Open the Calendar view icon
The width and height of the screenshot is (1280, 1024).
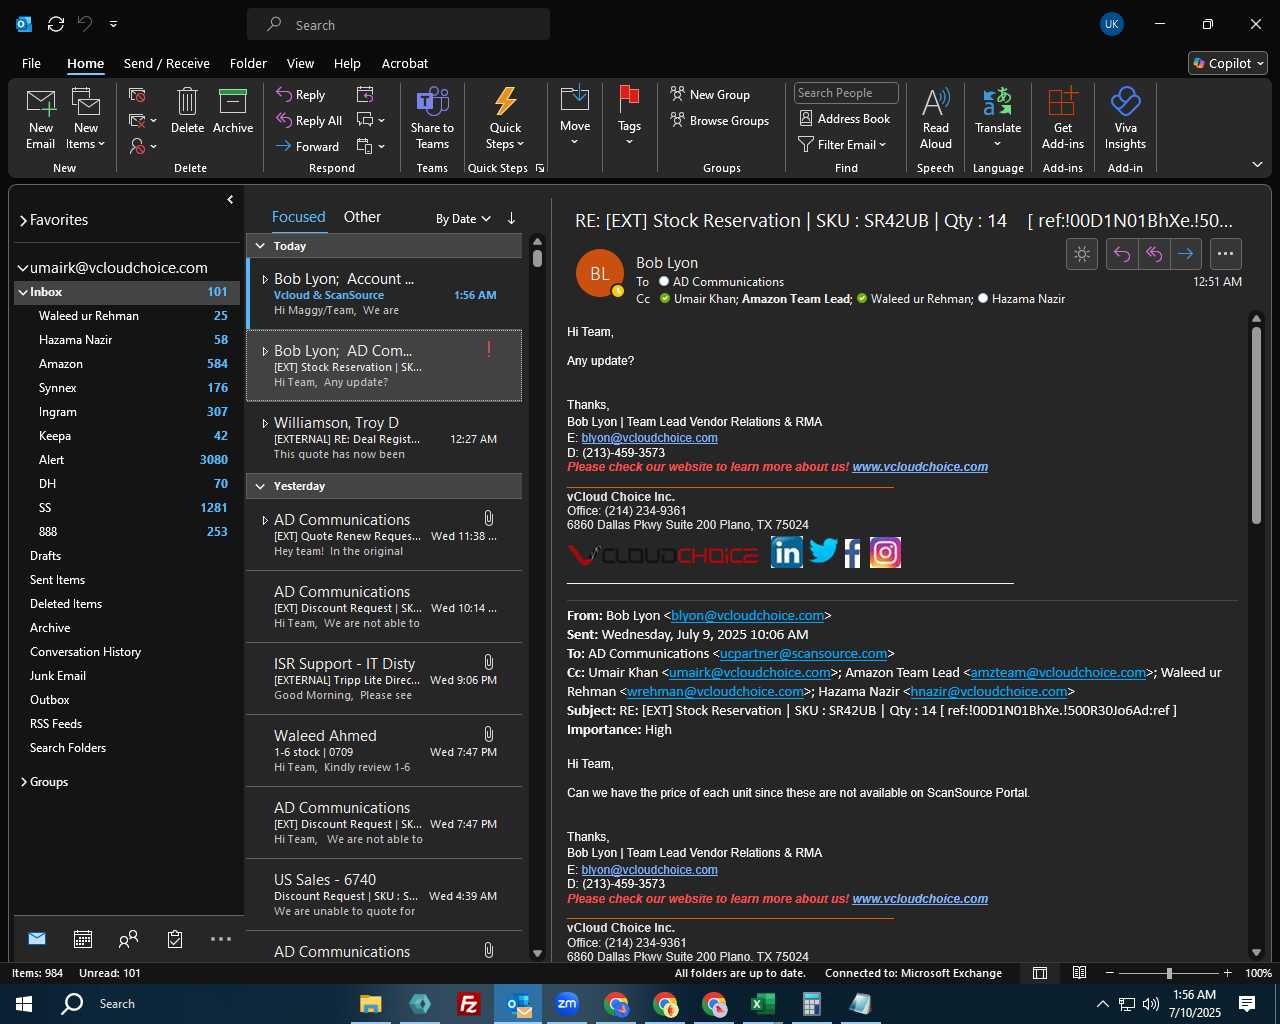pos(83,939)
